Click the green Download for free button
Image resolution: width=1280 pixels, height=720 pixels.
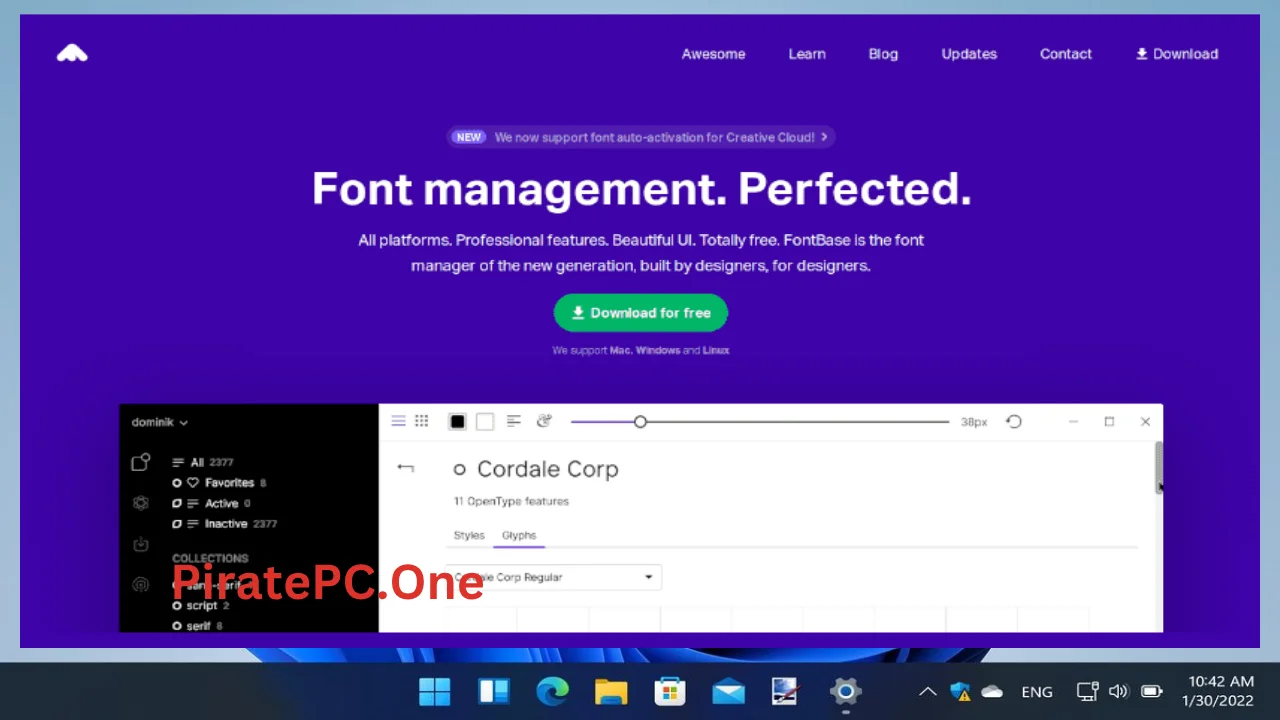pos(641,313)
